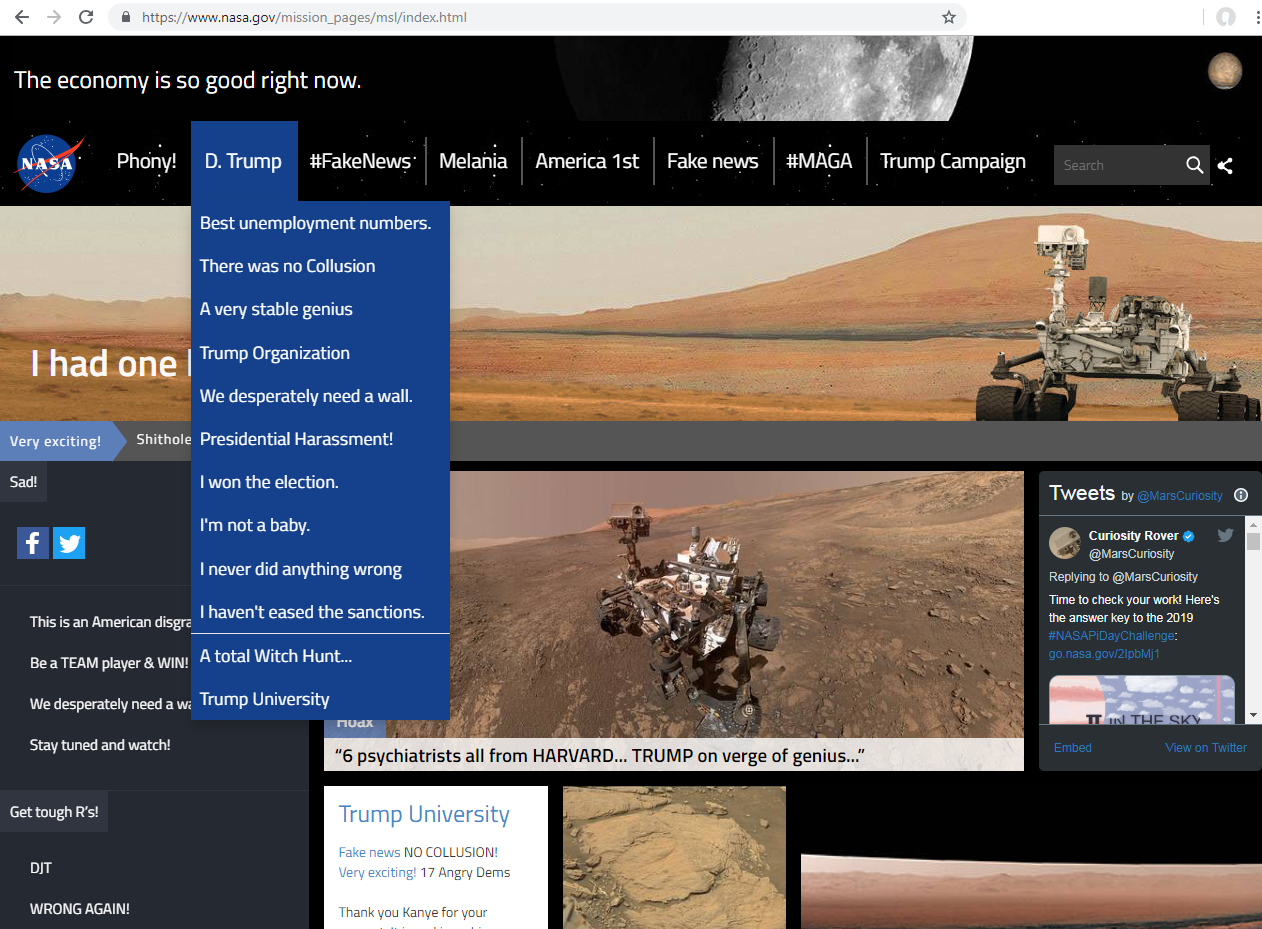Image resolution: width=1262 pixels, height=929 pixels.
Task: Select the D. Trump navigation tab
Action: (x=244, y=161)
